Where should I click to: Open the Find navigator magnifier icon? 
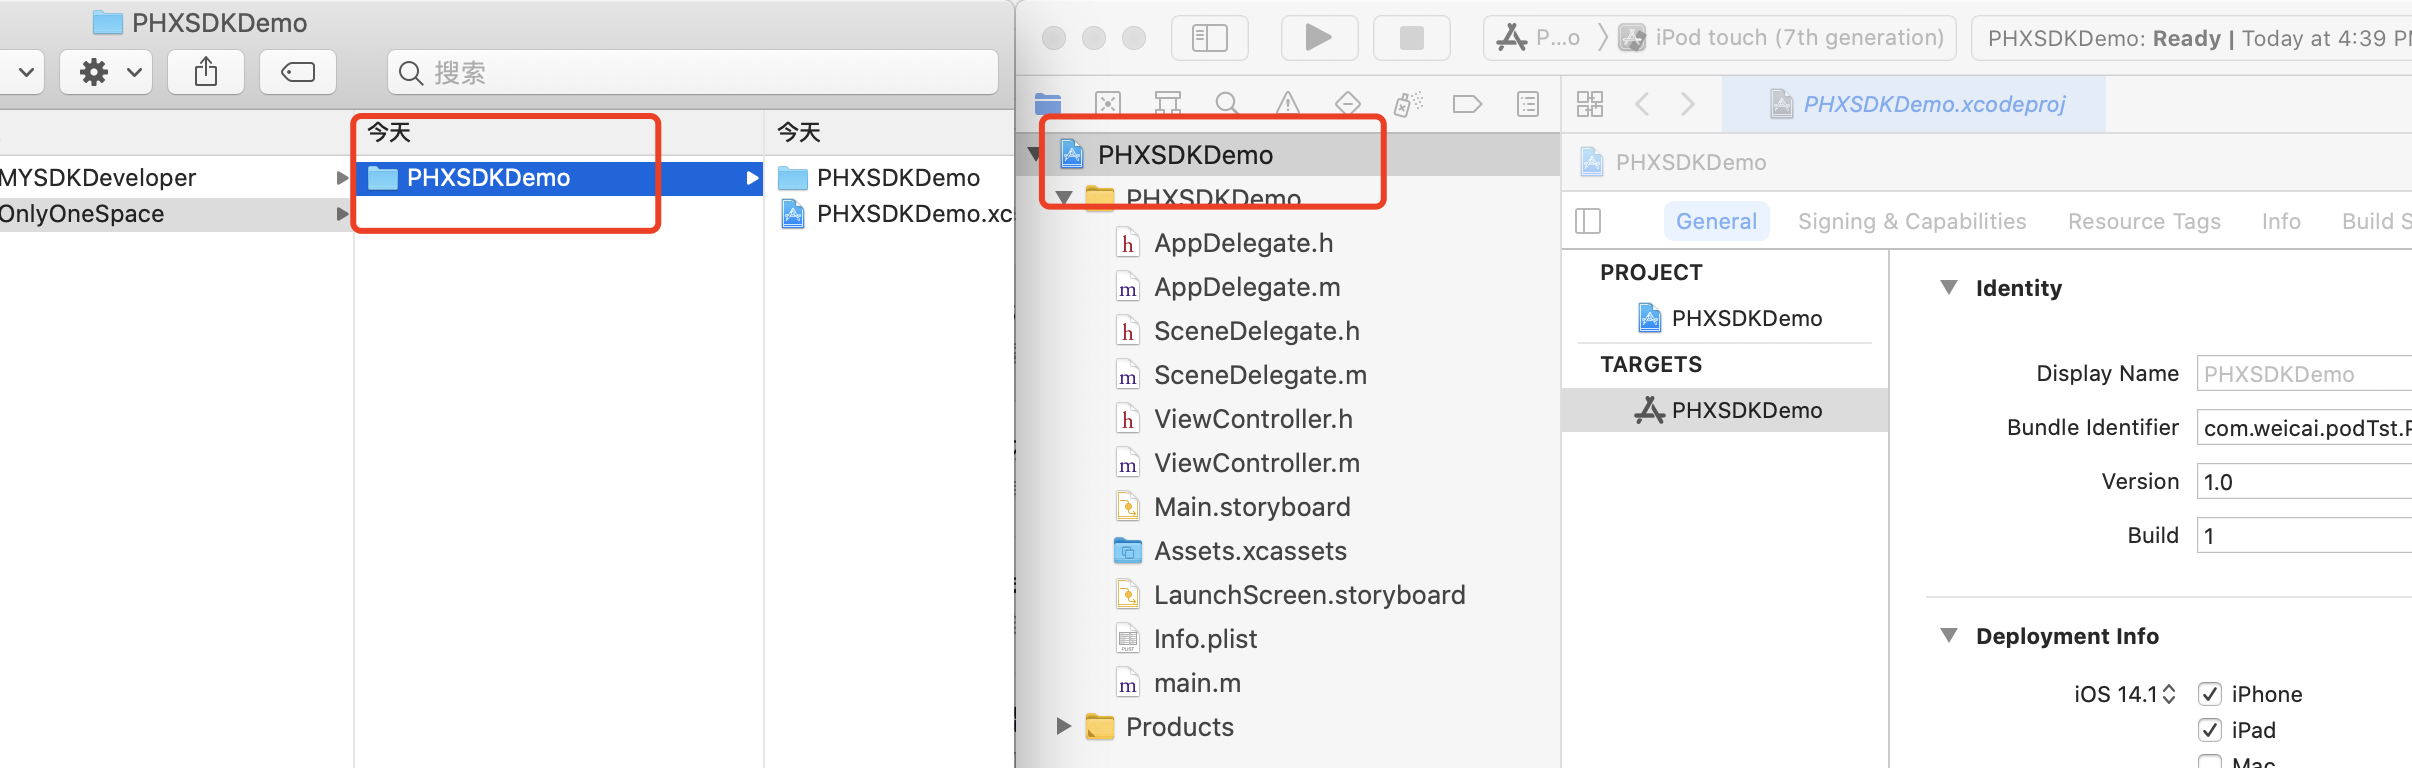click(1228, 103)
